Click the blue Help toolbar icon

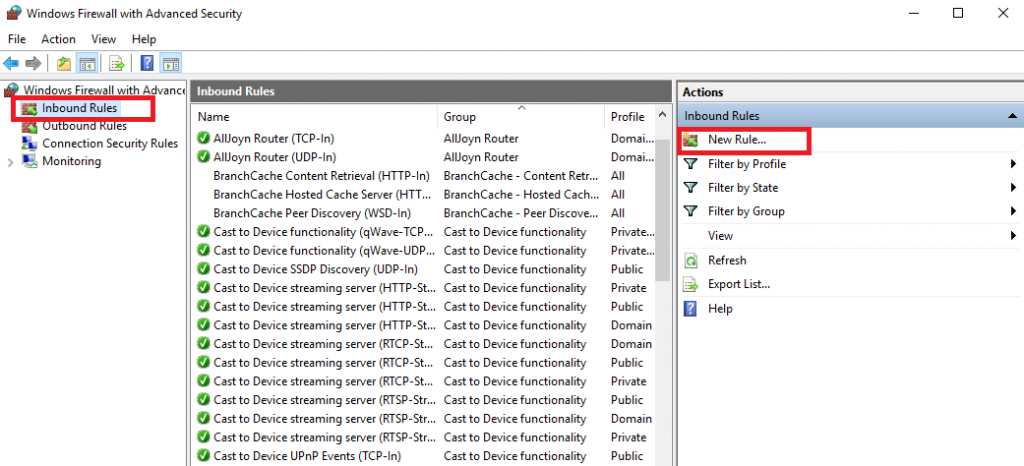148,63
